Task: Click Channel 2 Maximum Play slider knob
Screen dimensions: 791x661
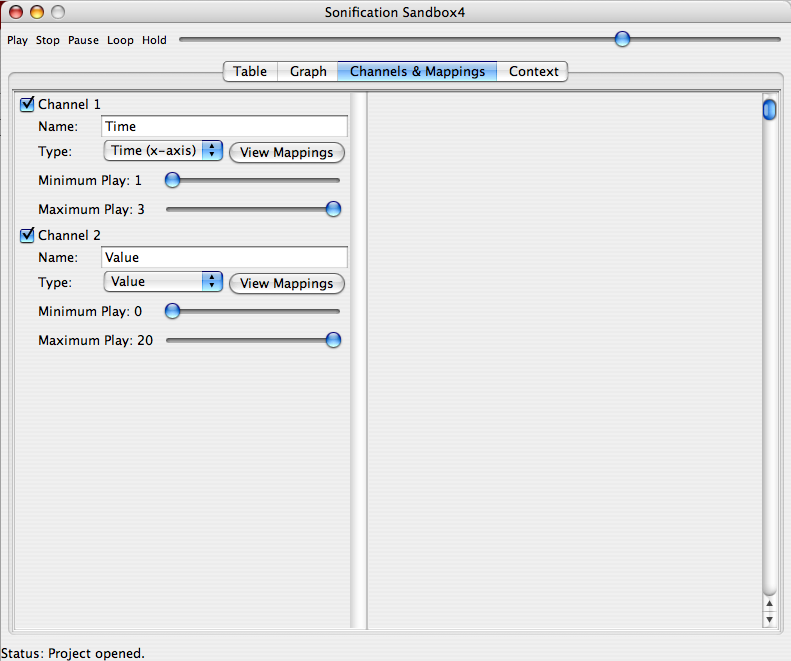Action: click(x=333, y=340)
